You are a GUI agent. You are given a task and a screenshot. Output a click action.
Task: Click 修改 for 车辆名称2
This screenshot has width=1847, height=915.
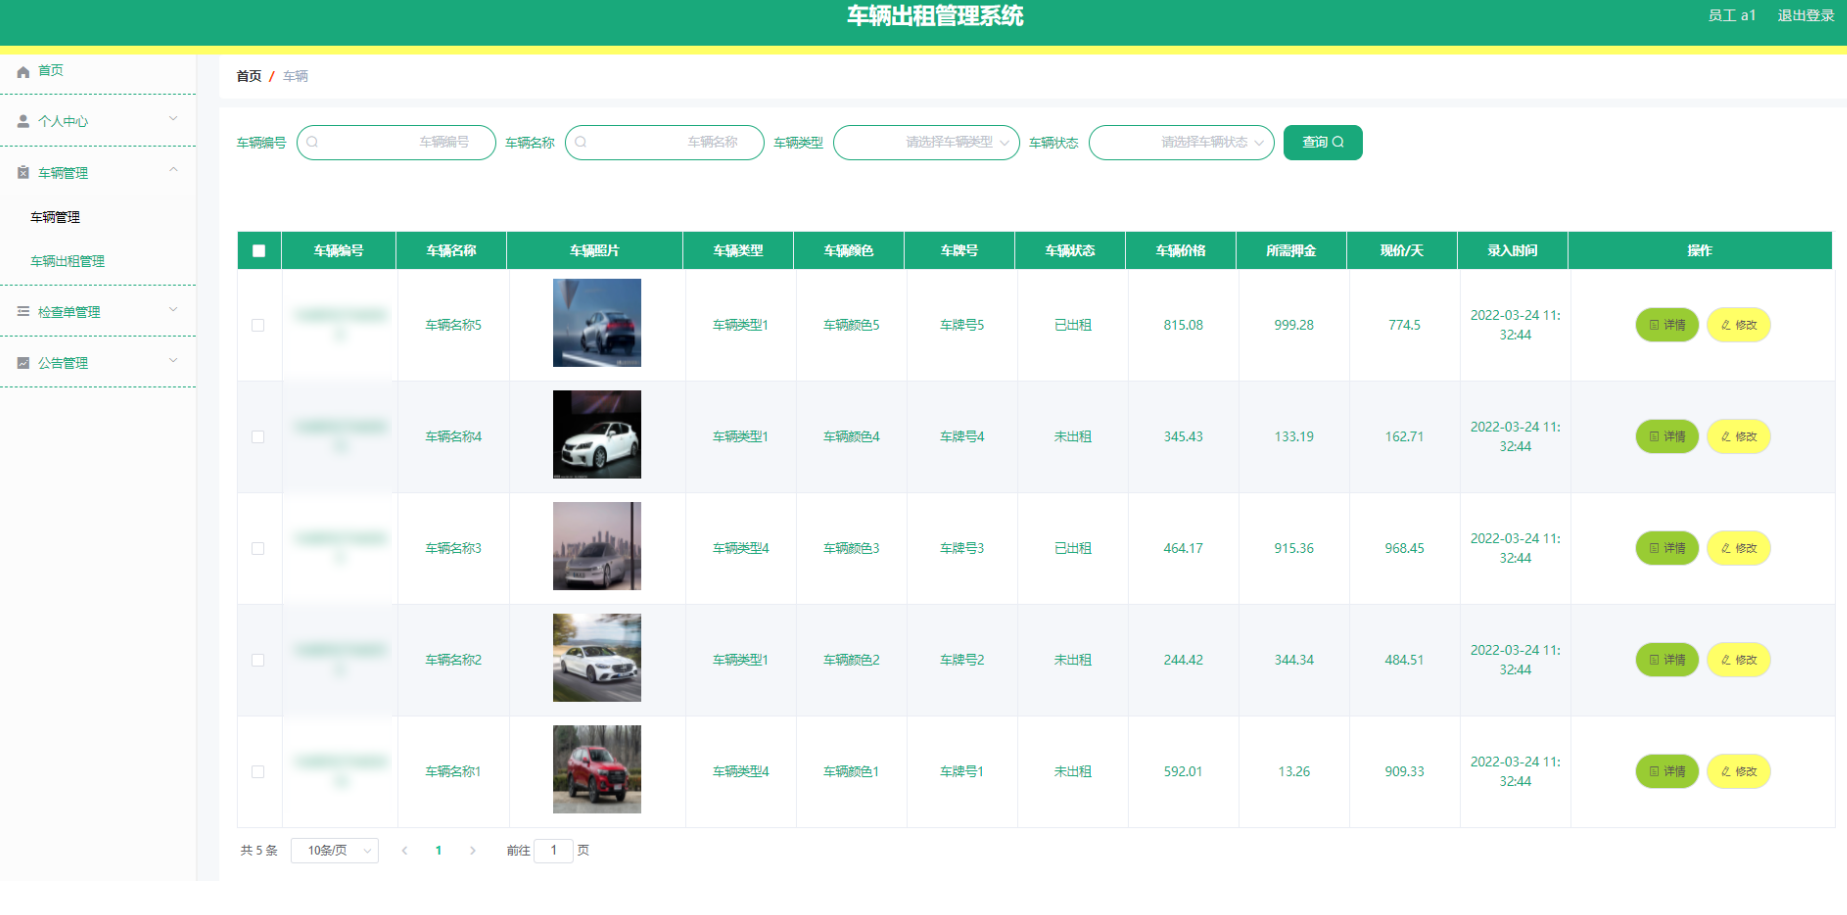1739,660
